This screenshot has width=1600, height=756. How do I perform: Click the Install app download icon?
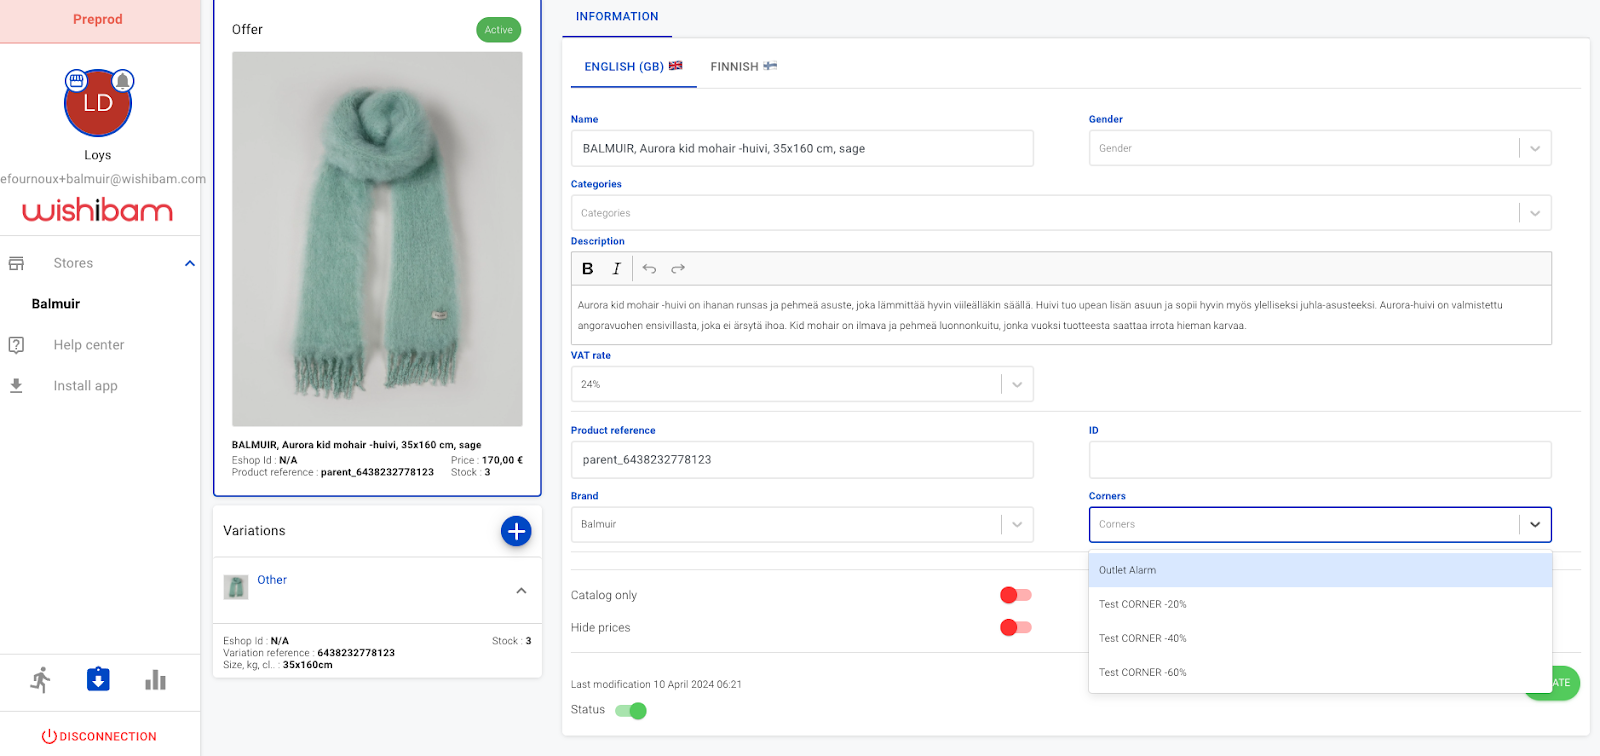tap(16, 385)
